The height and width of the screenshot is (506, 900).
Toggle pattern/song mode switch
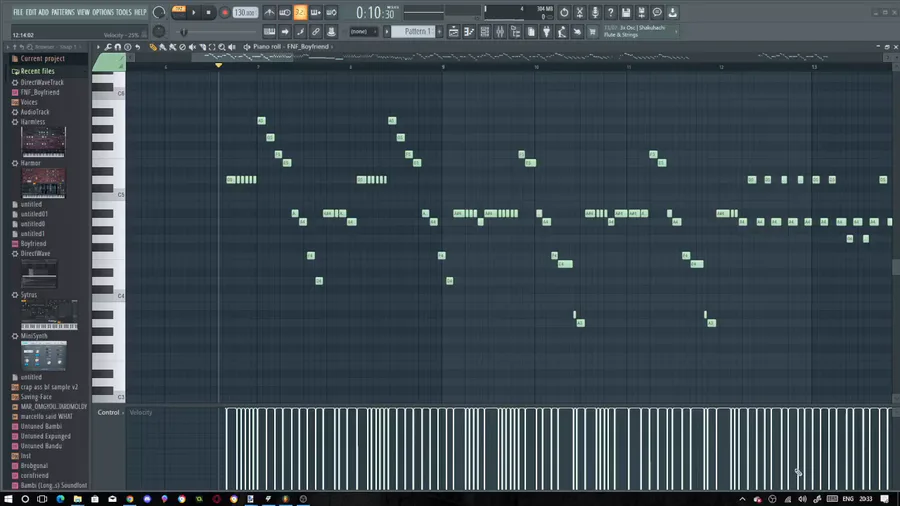point(179,12)
